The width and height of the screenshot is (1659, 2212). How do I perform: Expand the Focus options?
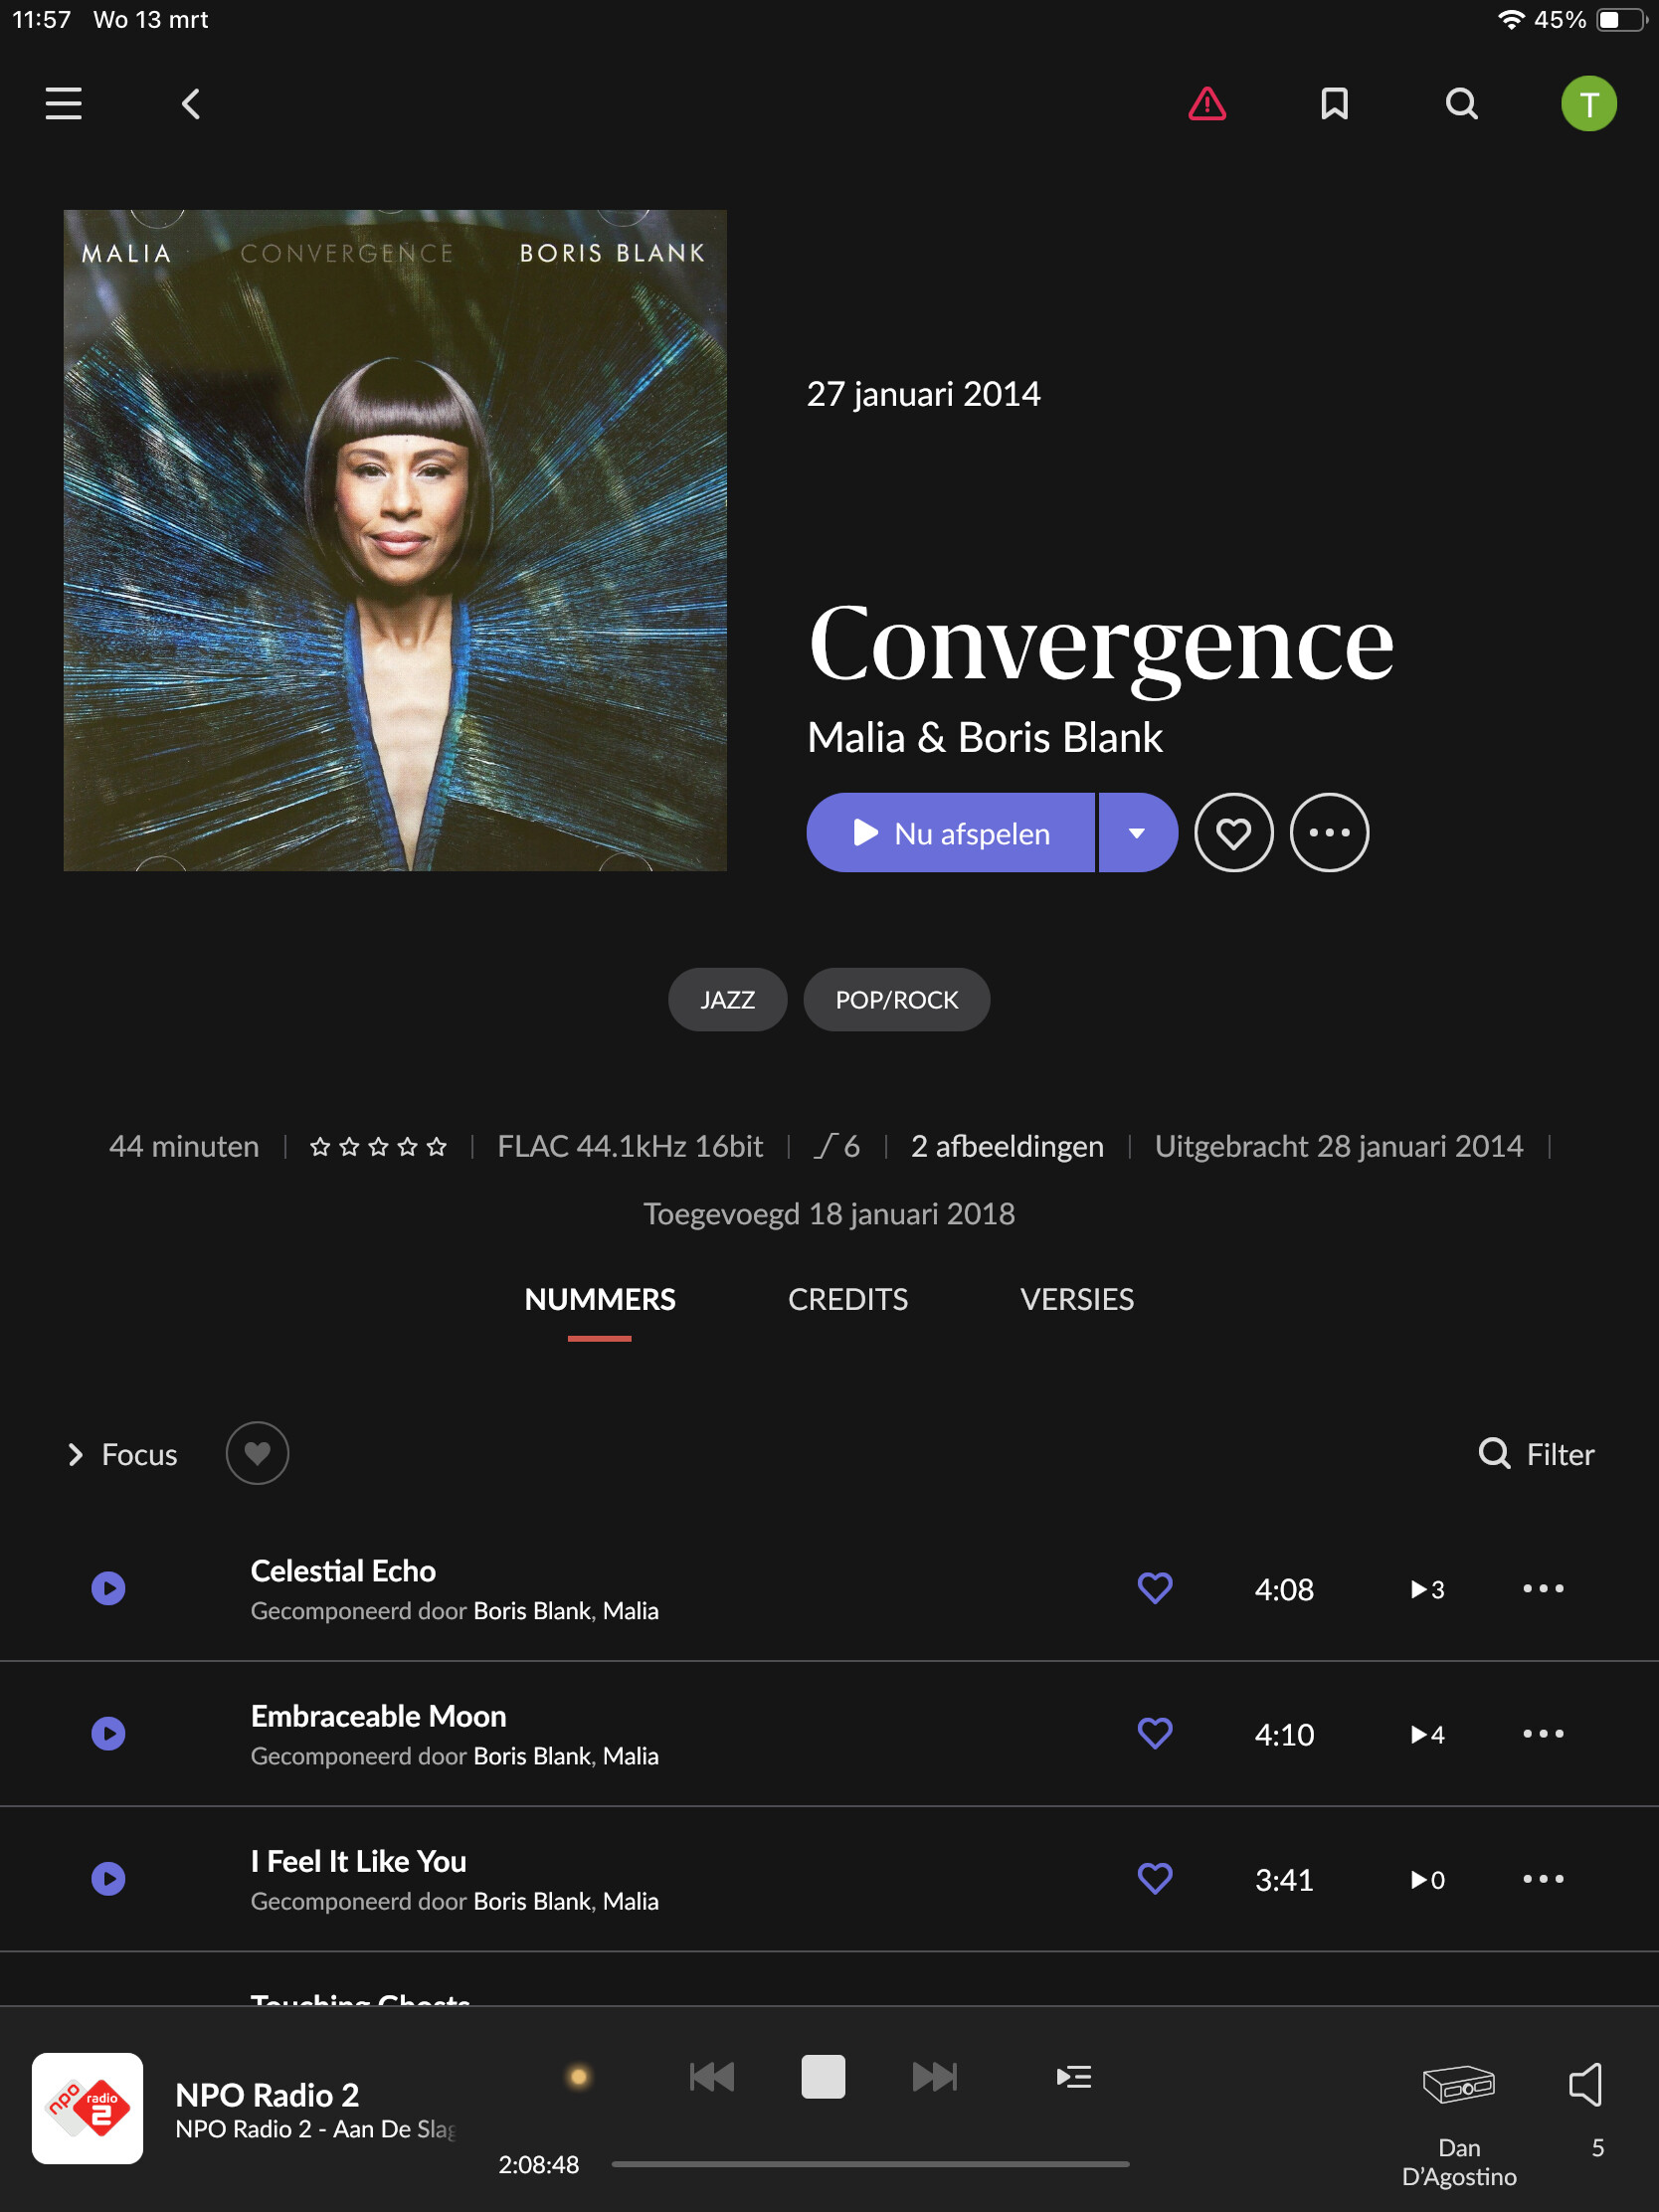click(122, 1454)
